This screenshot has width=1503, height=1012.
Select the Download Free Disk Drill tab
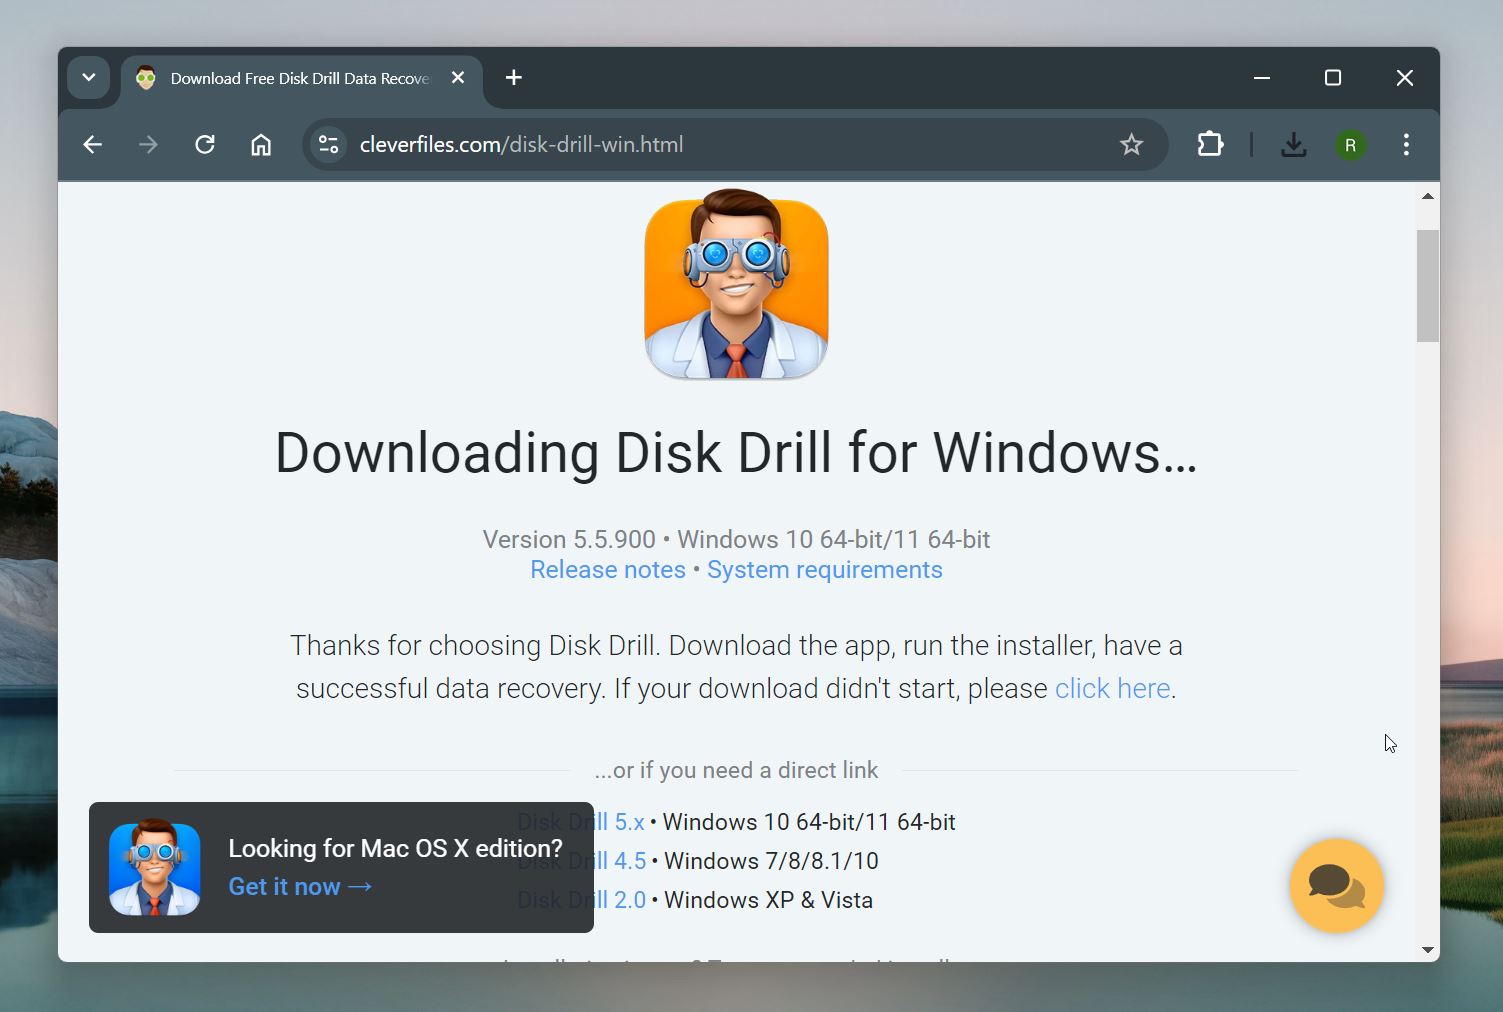point(300,78)
